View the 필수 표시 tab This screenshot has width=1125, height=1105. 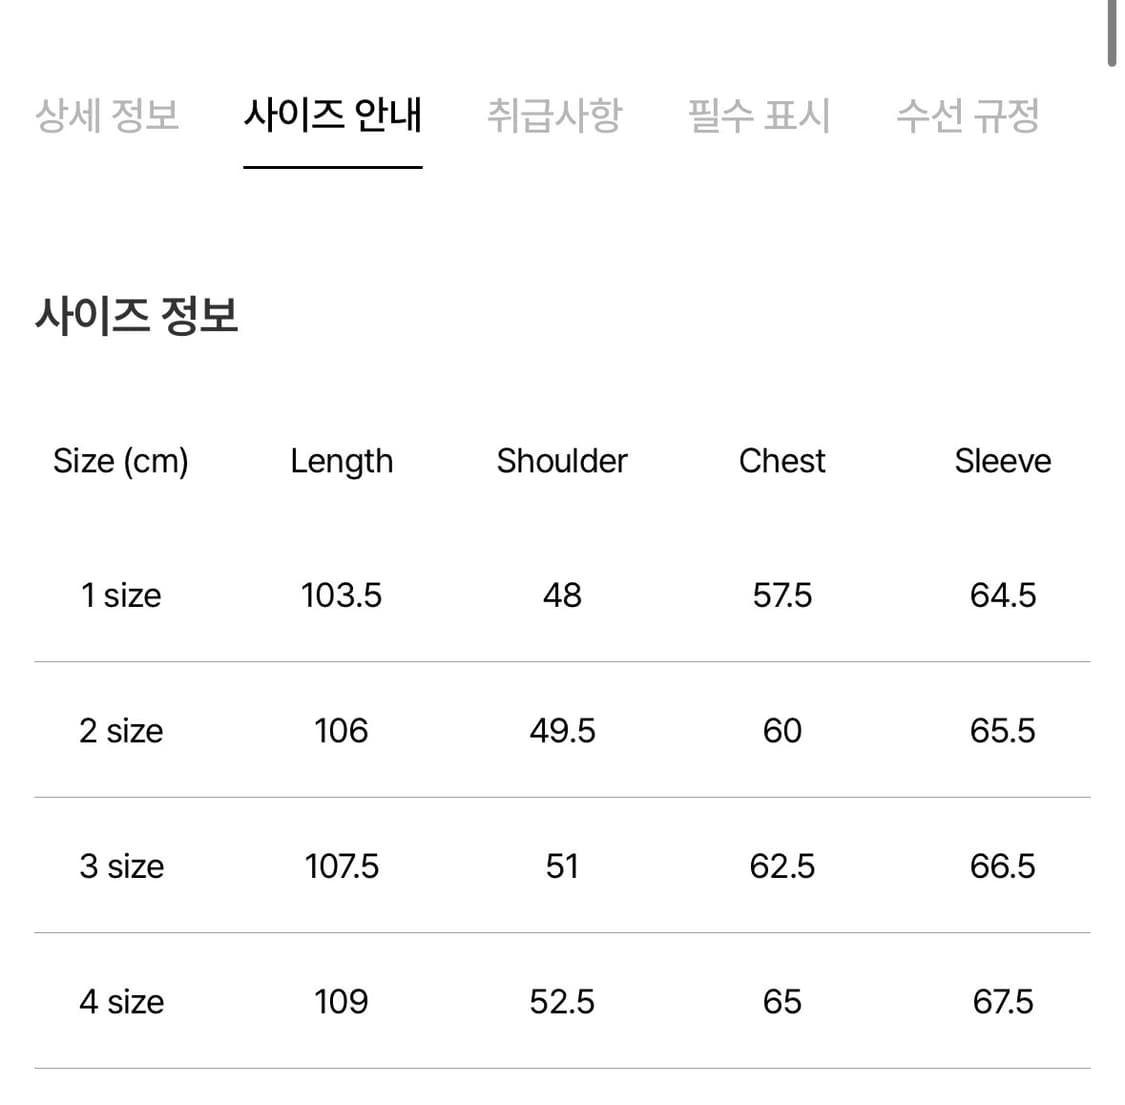pyautogui.click(x=758, y=116)
